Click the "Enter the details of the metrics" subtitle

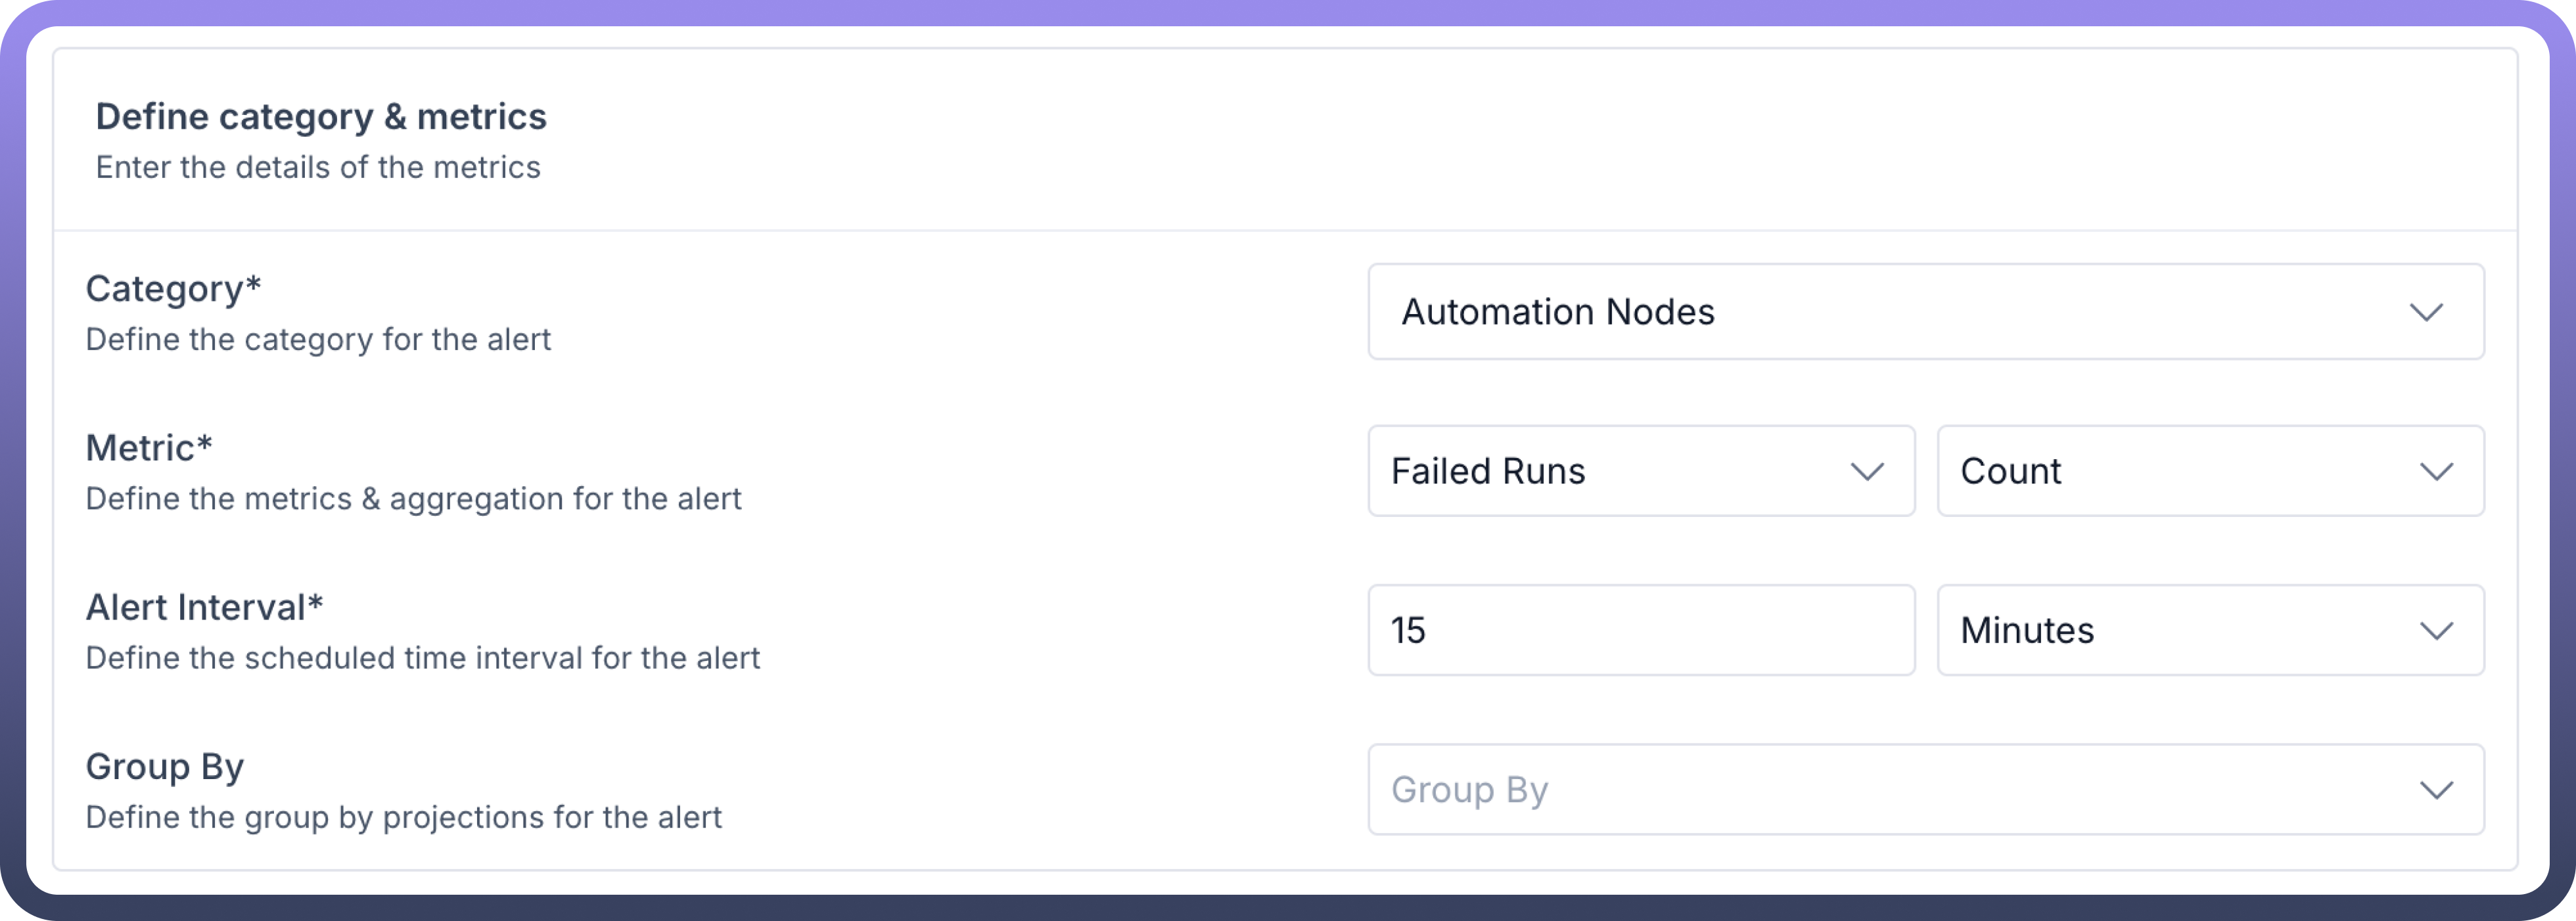point(318,167)
